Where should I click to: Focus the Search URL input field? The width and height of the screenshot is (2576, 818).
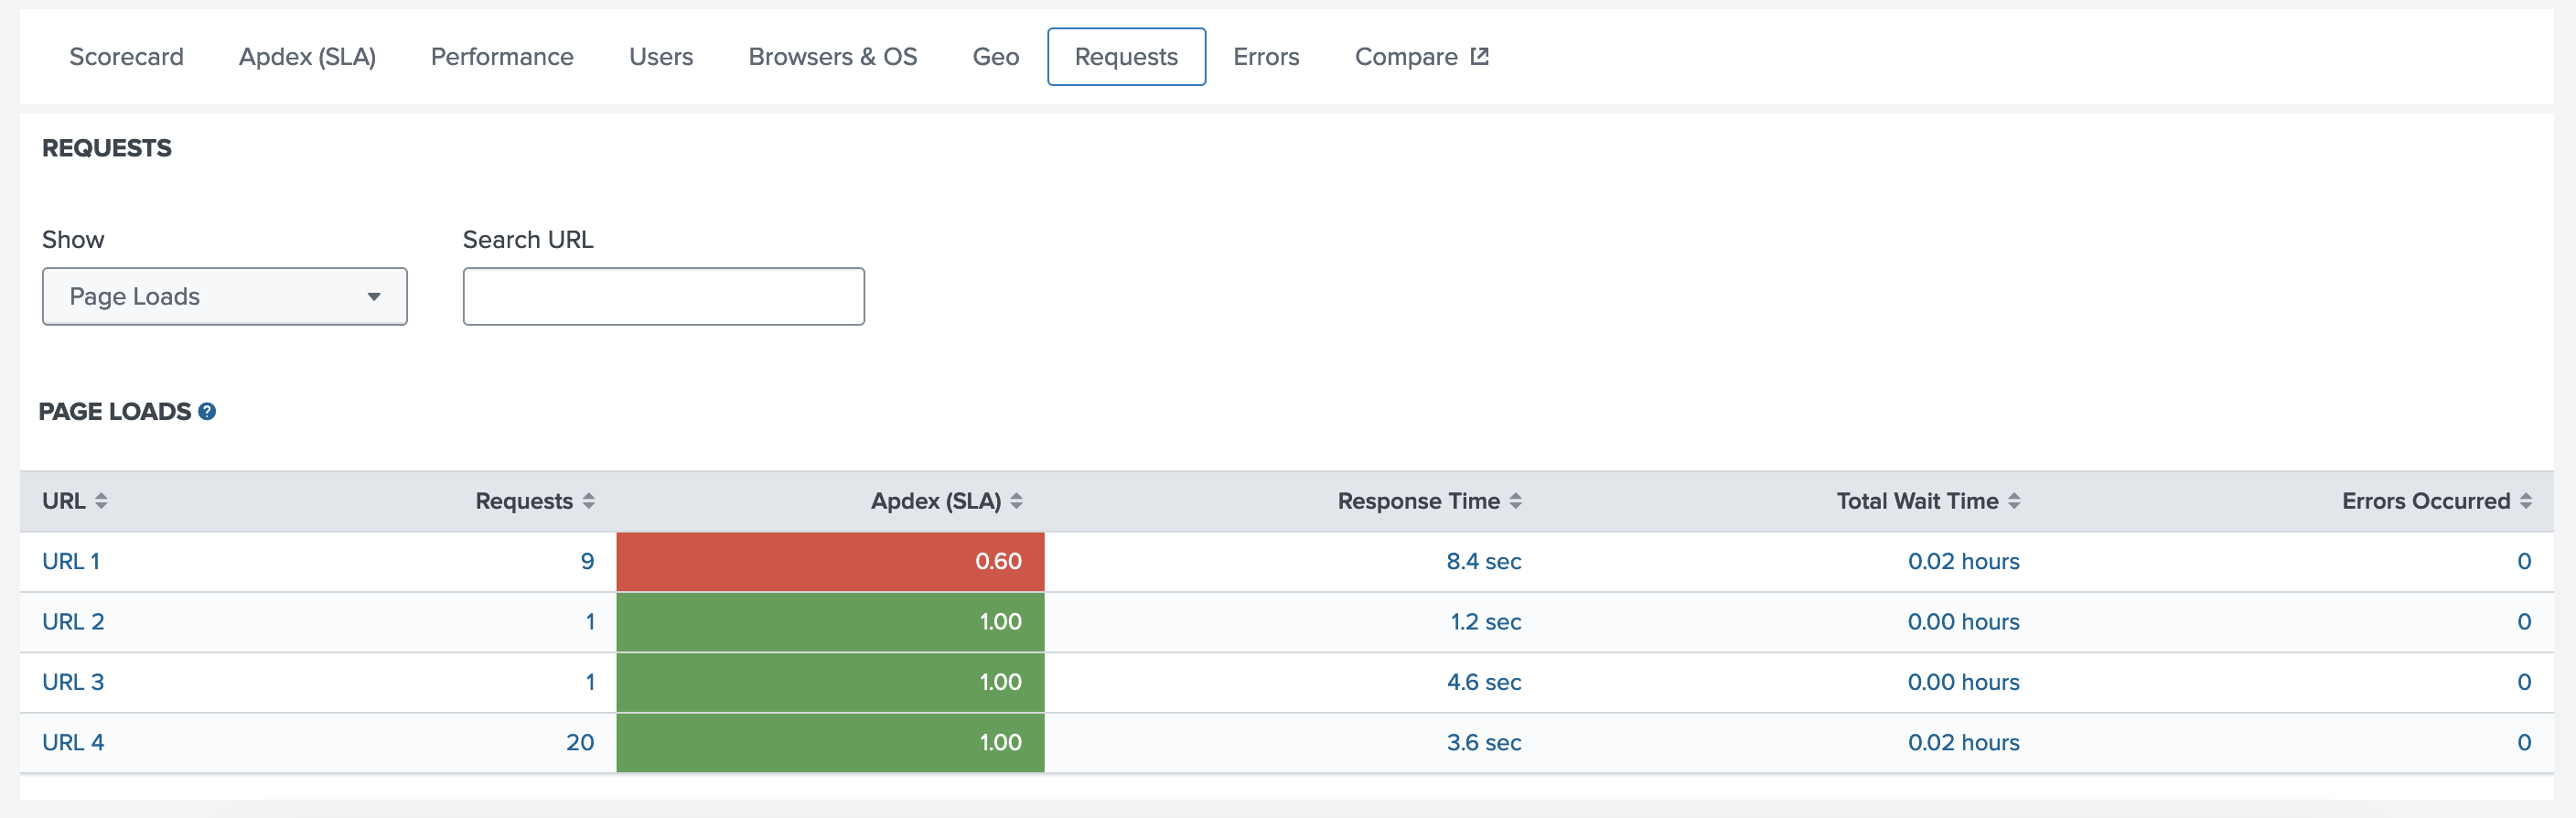(663, 296)
